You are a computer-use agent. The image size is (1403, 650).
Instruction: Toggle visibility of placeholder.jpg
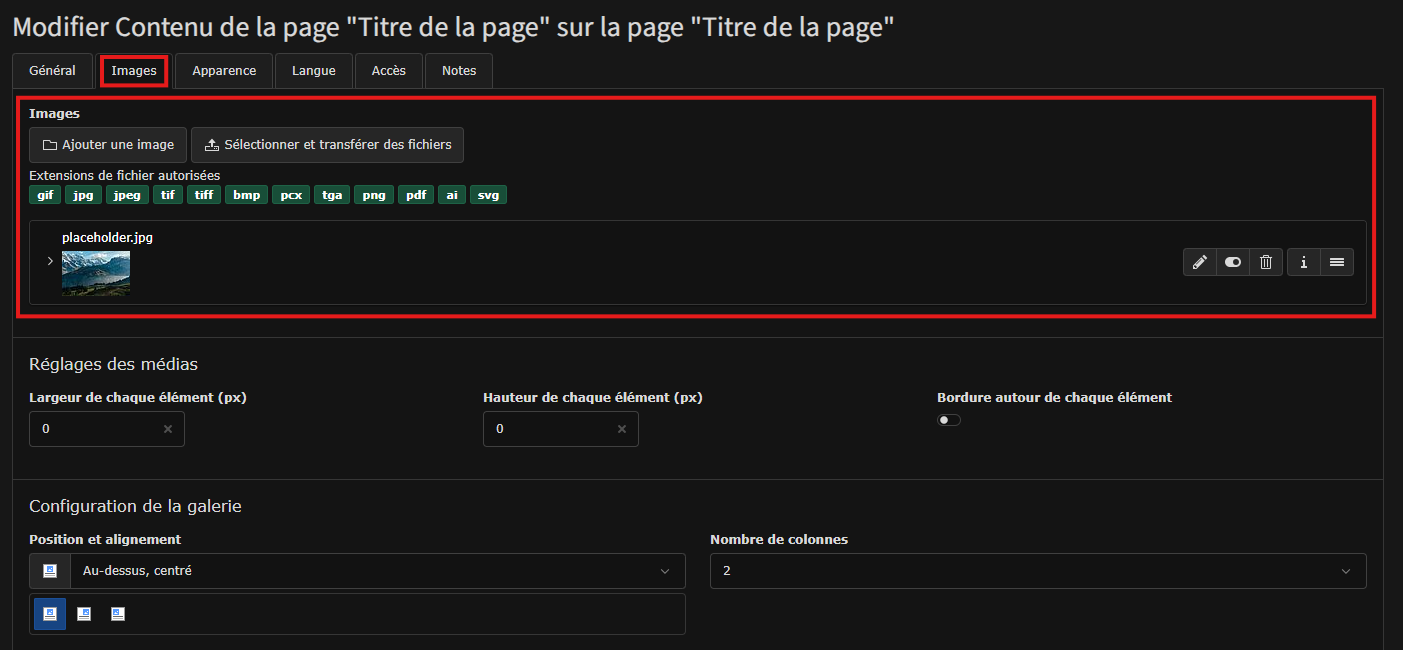(1233, 262)
